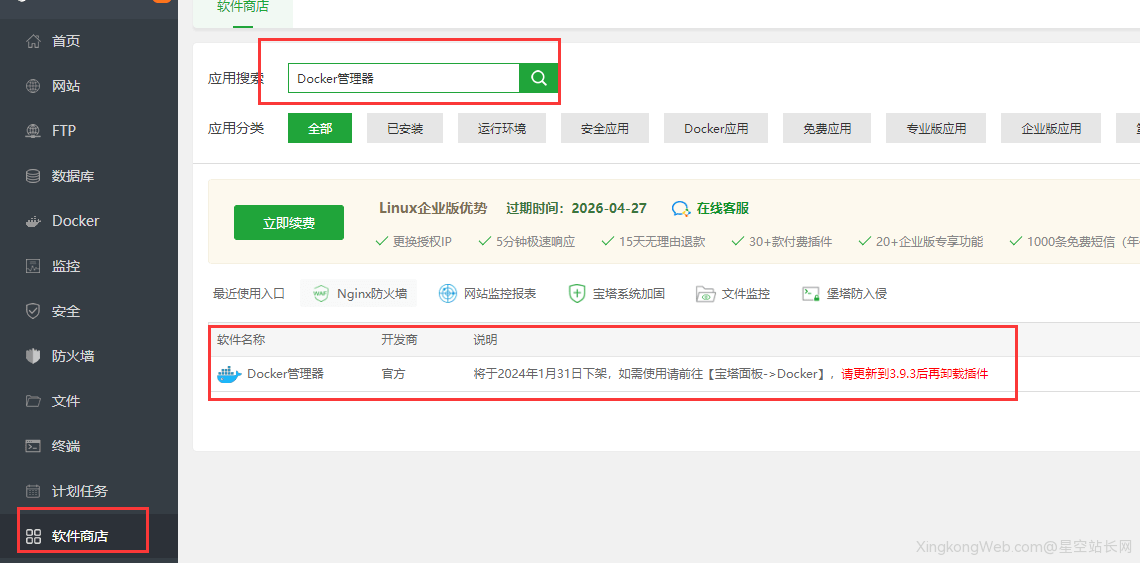Click the monitoring icon beside 监控
Image resolution: width=1140 pixels, height=563 pixels.
point(33,266)
